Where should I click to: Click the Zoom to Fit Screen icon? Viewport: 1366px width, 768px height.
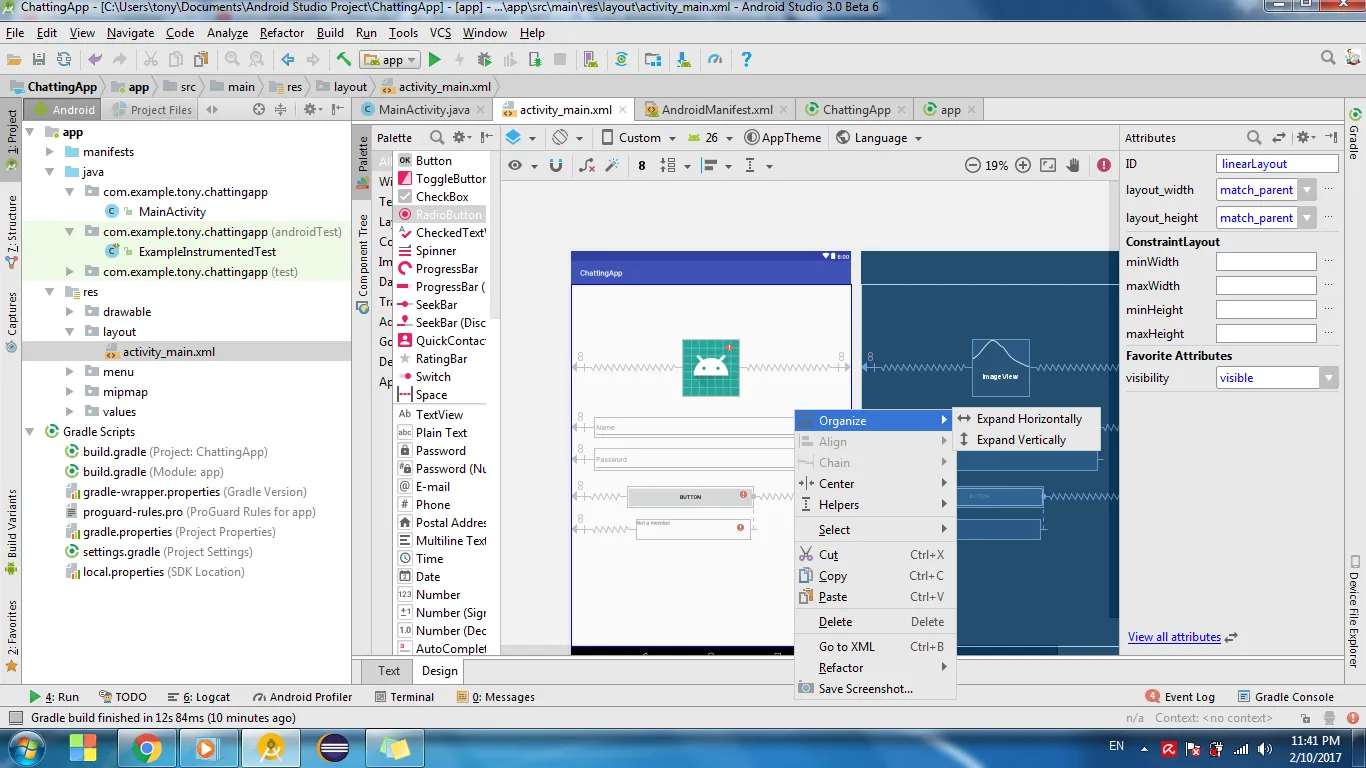[1048, 166]
